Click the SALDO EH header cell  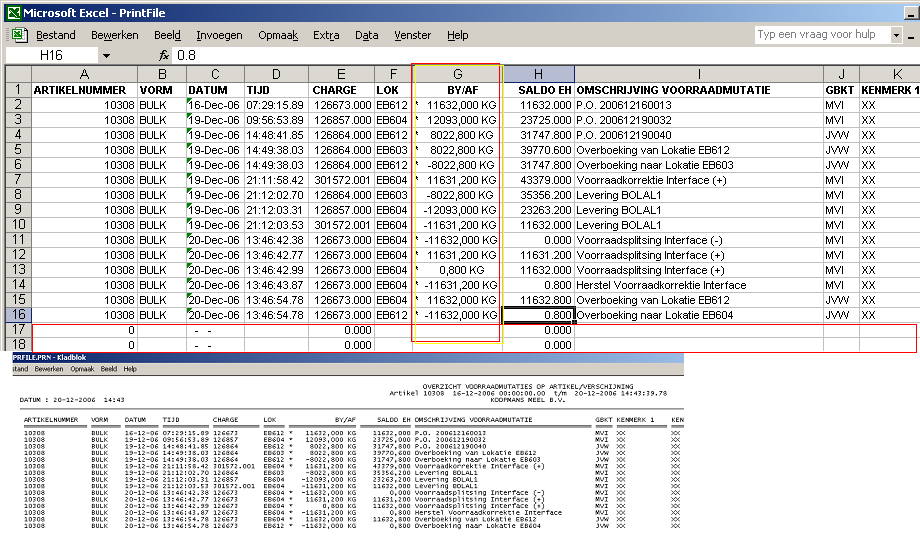(x=539, y=90)
